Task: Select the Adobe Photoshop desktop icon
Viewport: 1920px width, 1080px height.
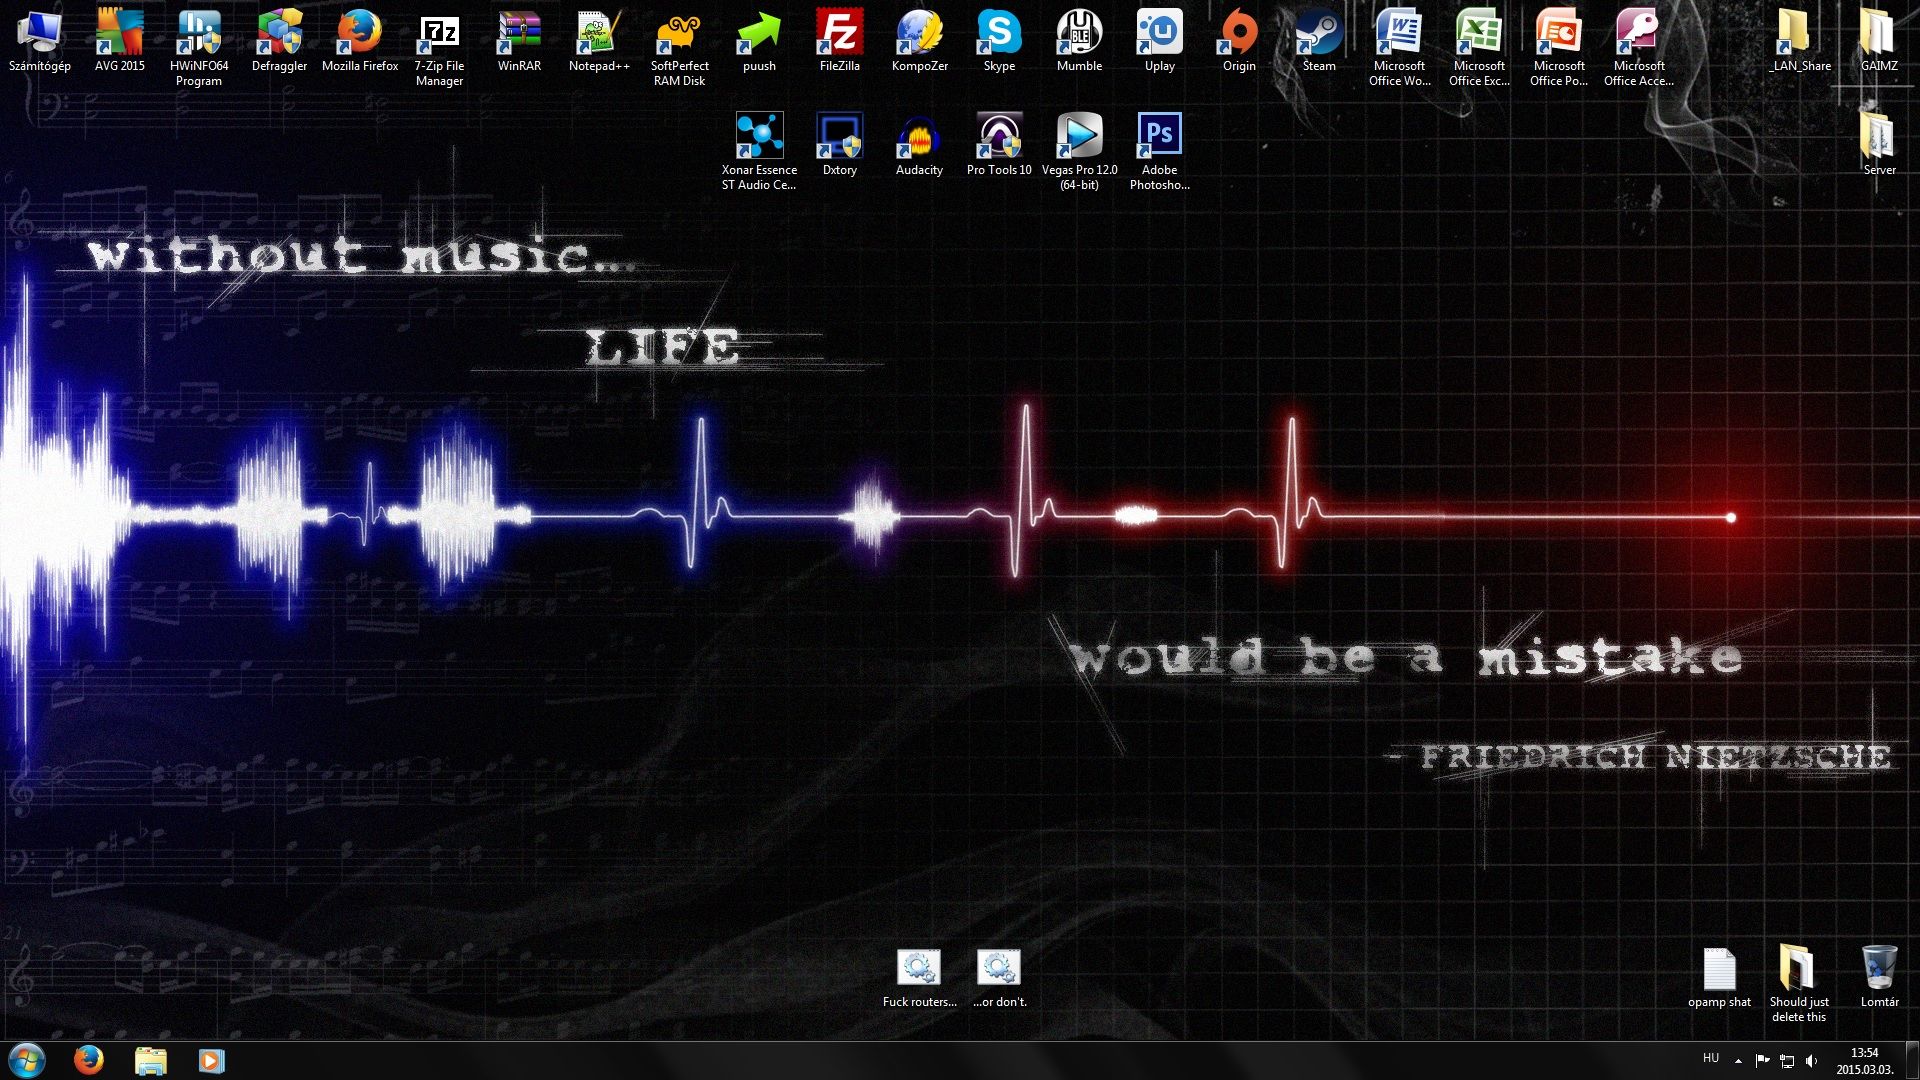Action: point(1159,138)
